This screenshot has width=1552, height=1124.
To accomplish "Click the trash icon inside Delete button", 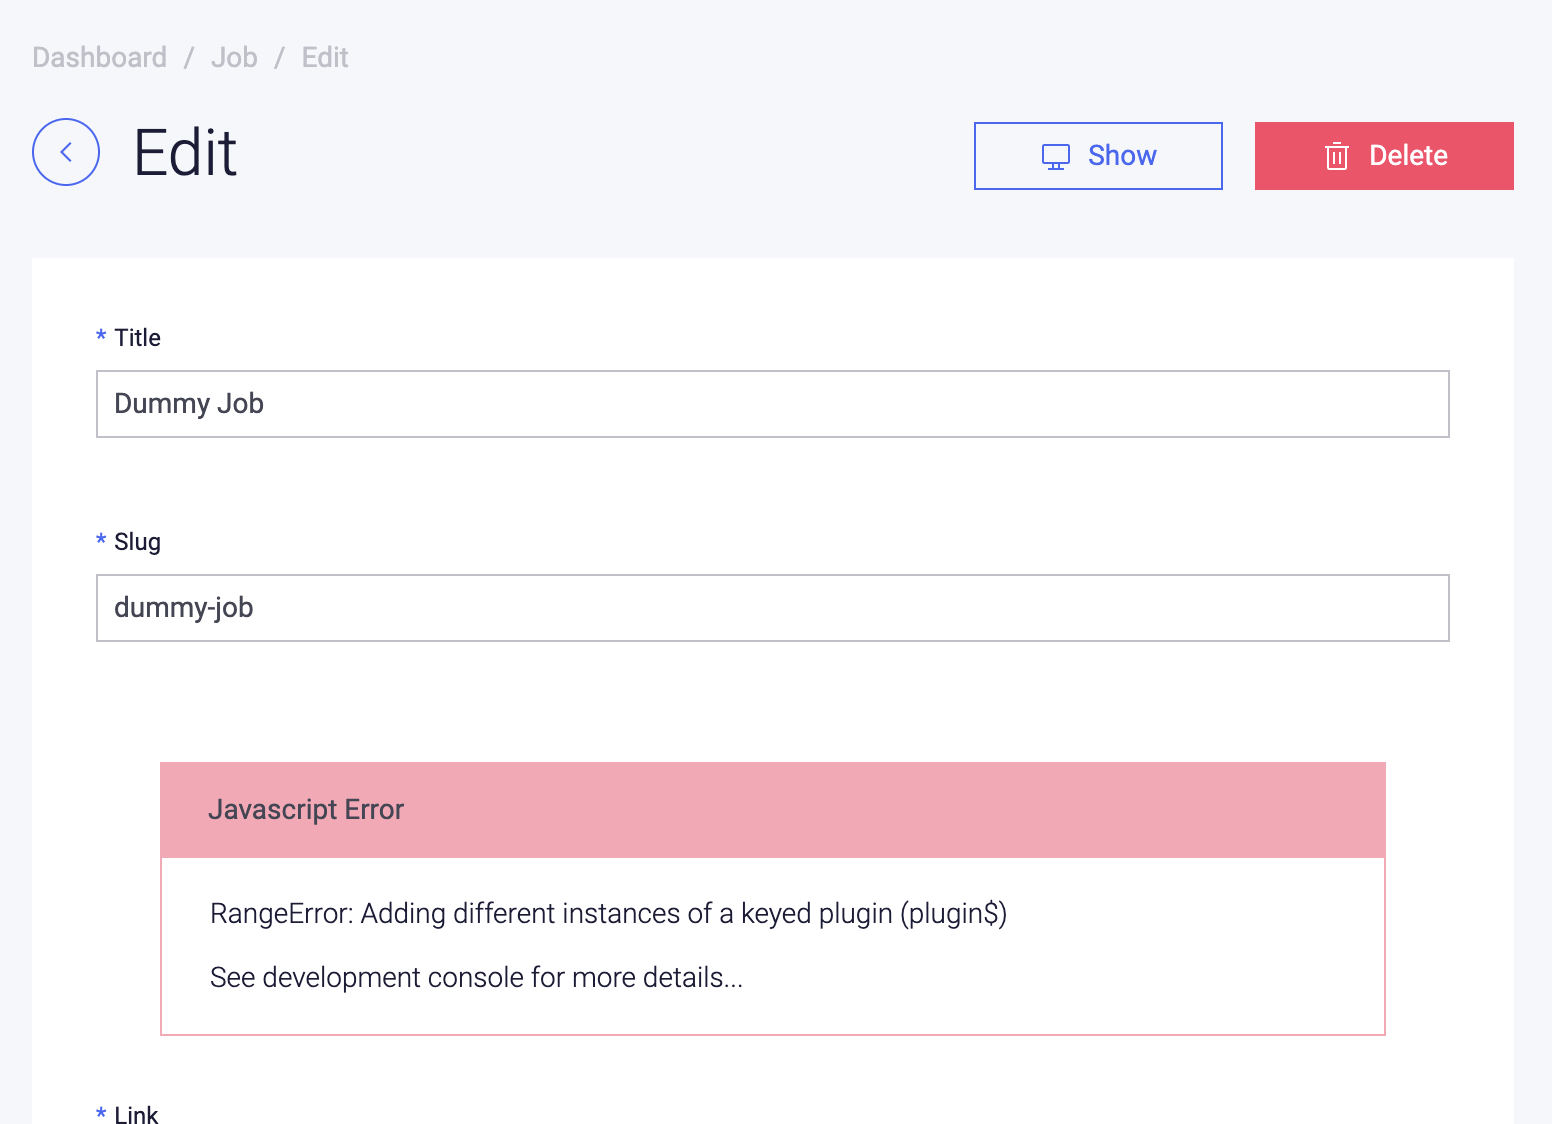I will [1337, 156].
